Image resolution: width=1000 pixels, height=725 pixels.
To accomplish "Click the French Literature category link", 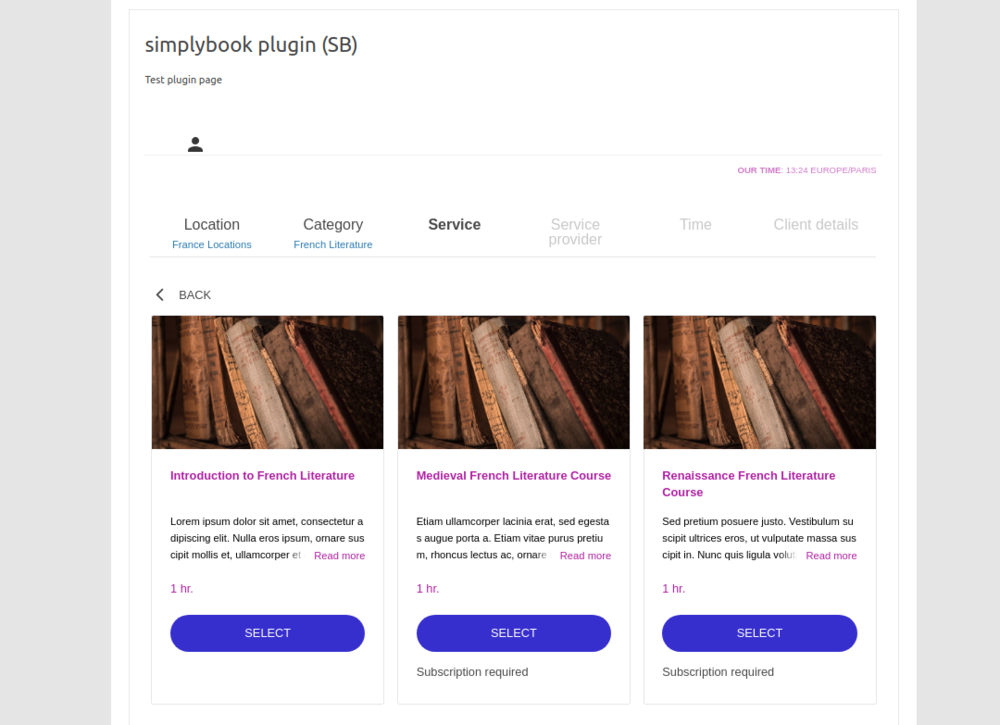I will [333, 244].
